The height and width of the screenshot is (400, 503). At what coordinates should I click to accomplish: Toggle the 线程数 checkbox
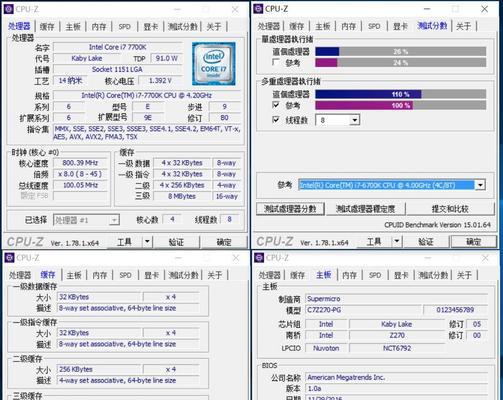pos(276,119)
